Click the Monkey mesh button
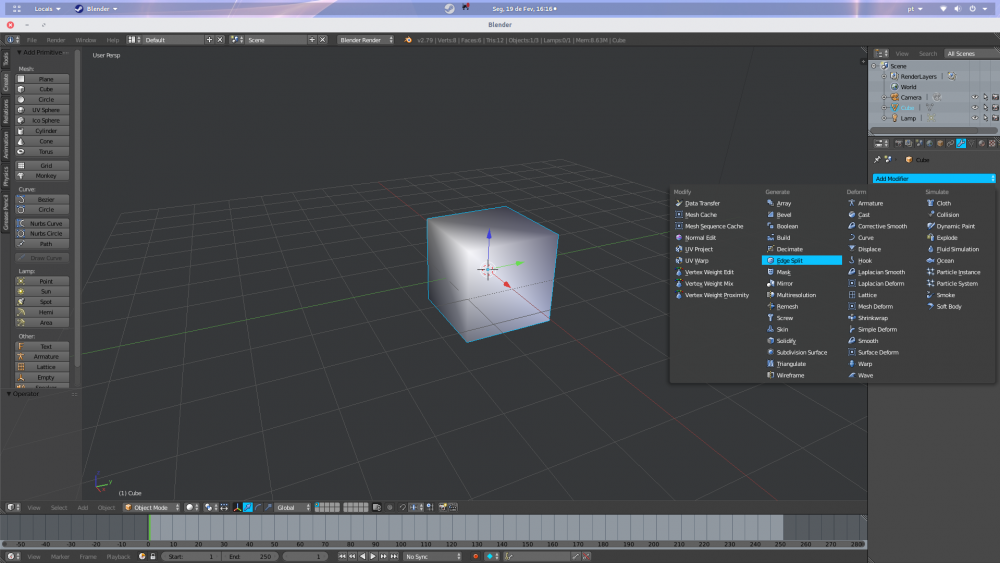1000x563 pixels. [45, 175]
